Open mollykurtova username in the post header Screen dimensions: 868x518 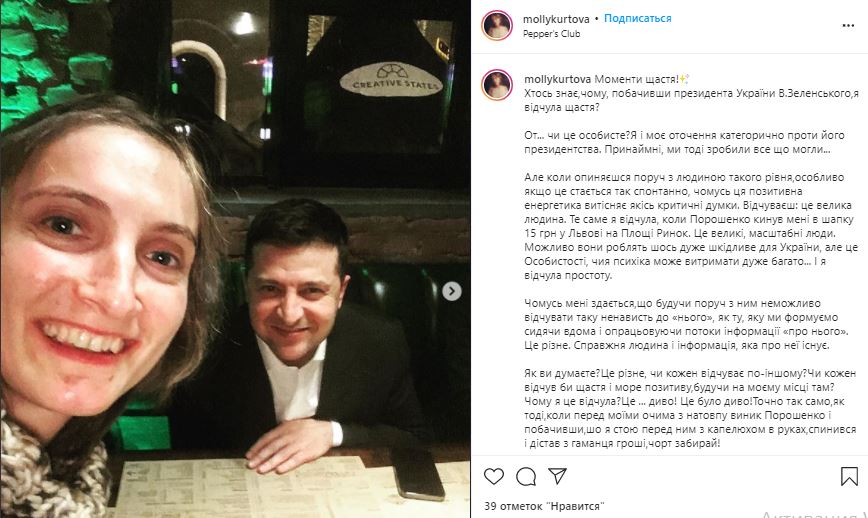click(x=556, y=19)
